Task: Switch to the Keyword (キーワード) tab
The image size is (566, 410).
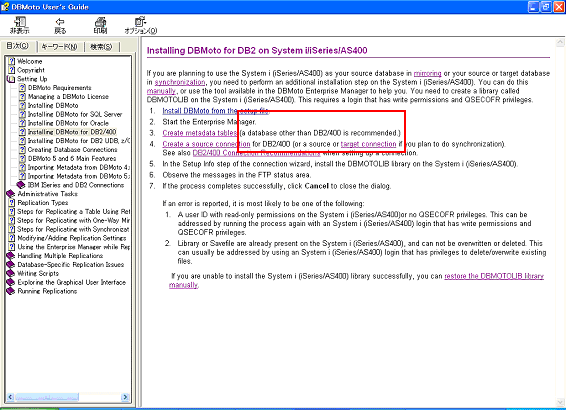Action: [x=60, y=47]
